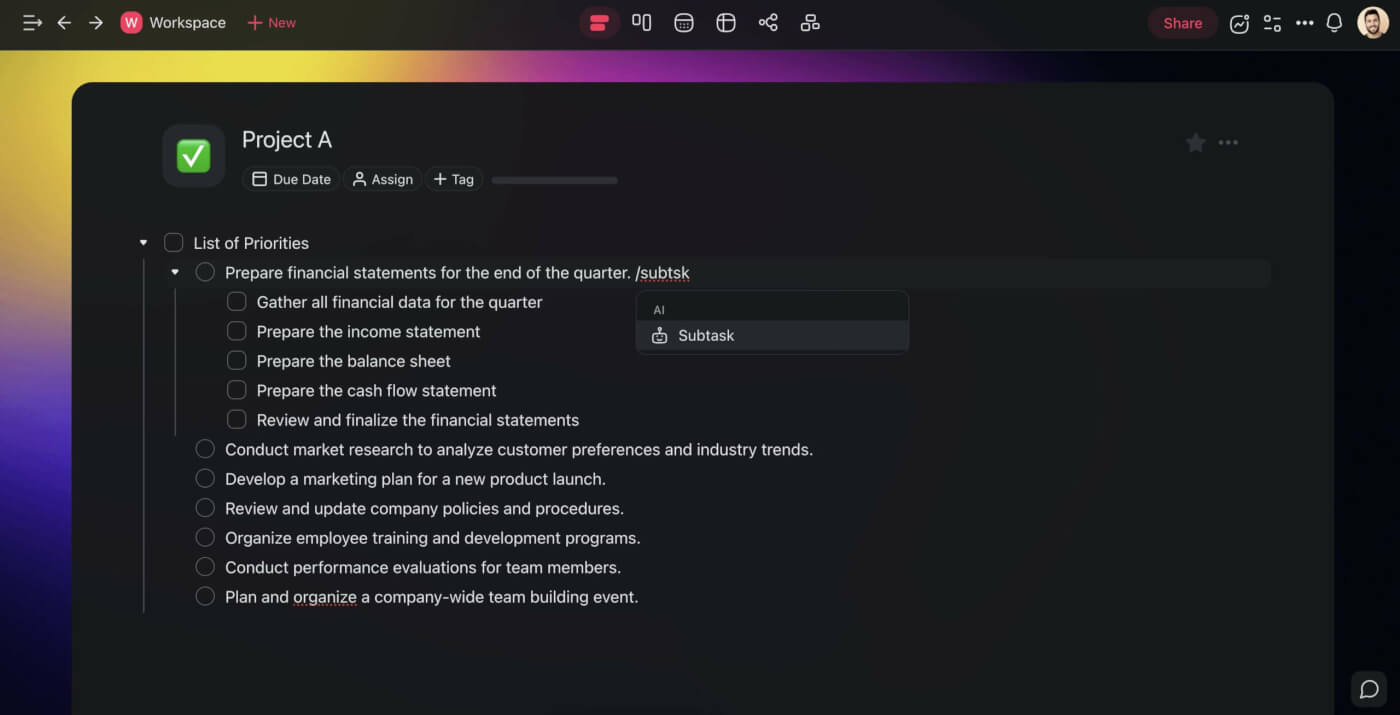Open your profile avatar
Image resolution: width=1400 pixels, height=715 pixels.
coord(1370,22)
